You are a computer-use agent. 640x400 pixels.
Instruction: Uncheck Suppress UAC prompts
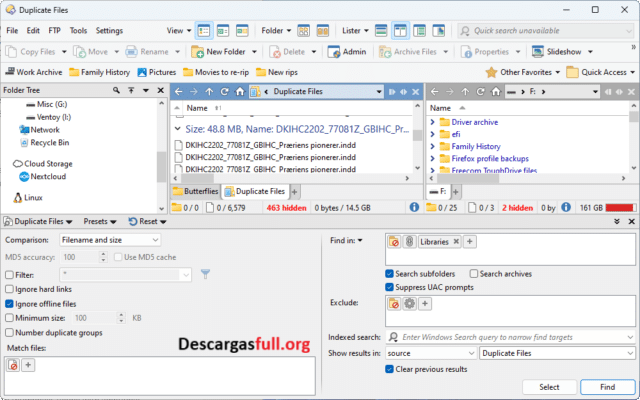389,287
